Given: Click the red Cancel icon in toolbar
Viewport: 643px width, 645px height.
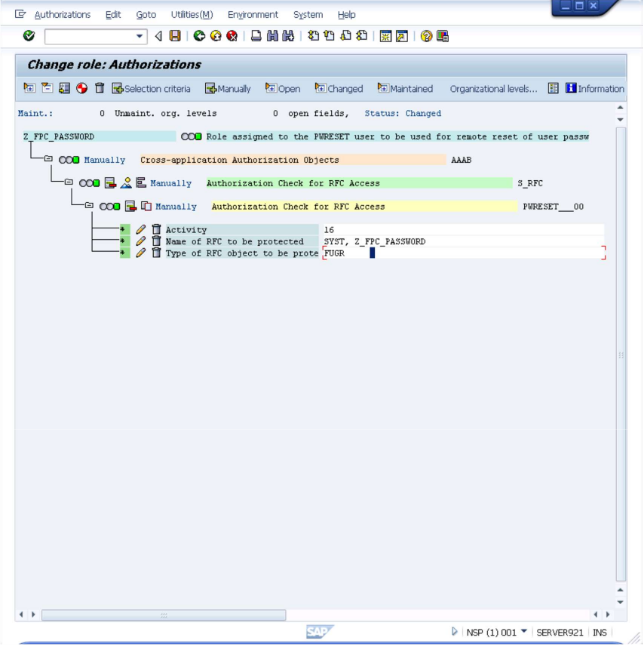Looking at the screenshot, I should pyautogui.click(x=232, y=36).
